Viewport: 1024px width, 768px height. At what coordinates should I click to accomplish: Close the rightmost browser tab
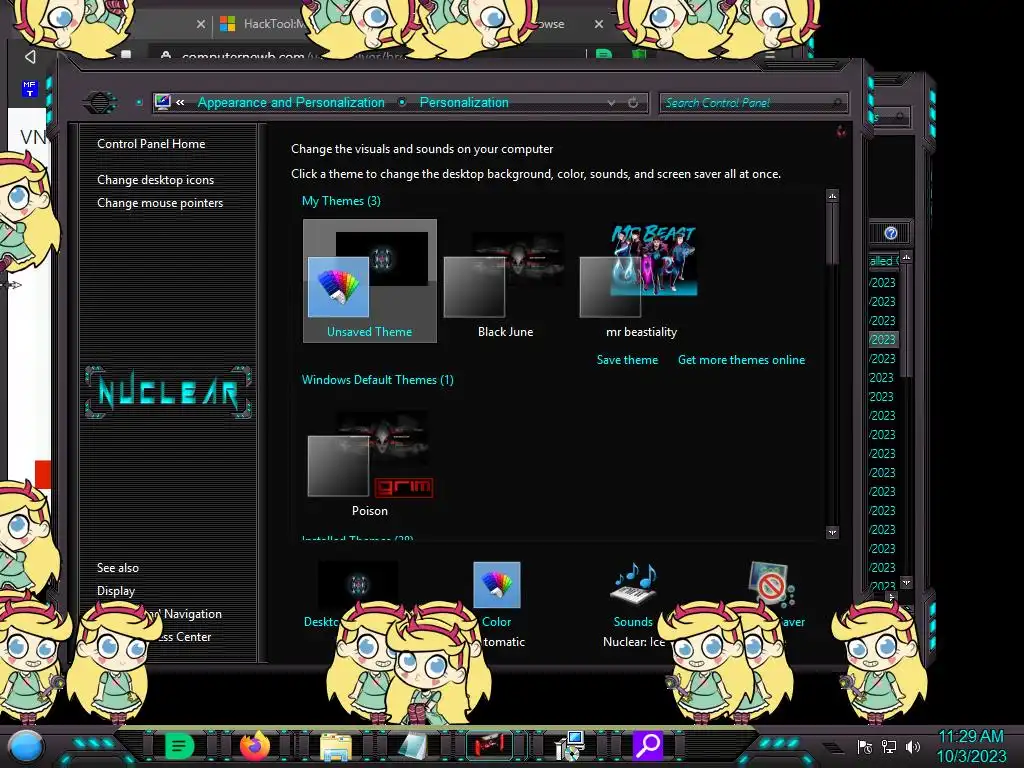pyautogui.click(x=599, y=24)
